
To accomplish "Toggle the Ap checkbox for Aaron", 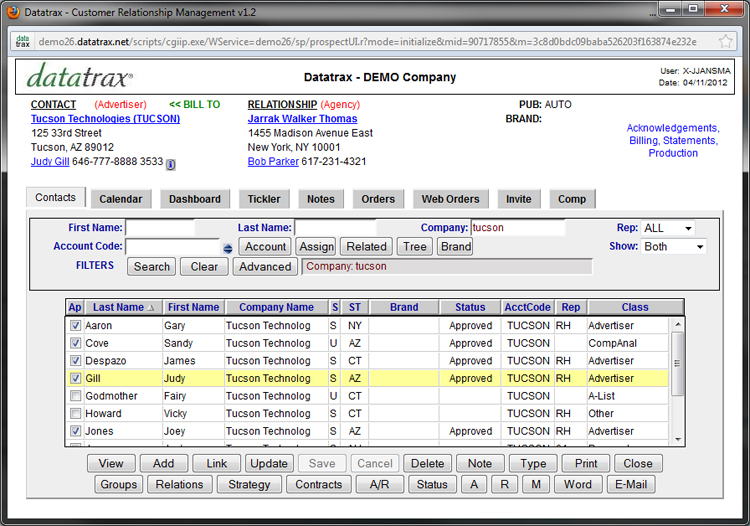I will (x=75, y=326).
